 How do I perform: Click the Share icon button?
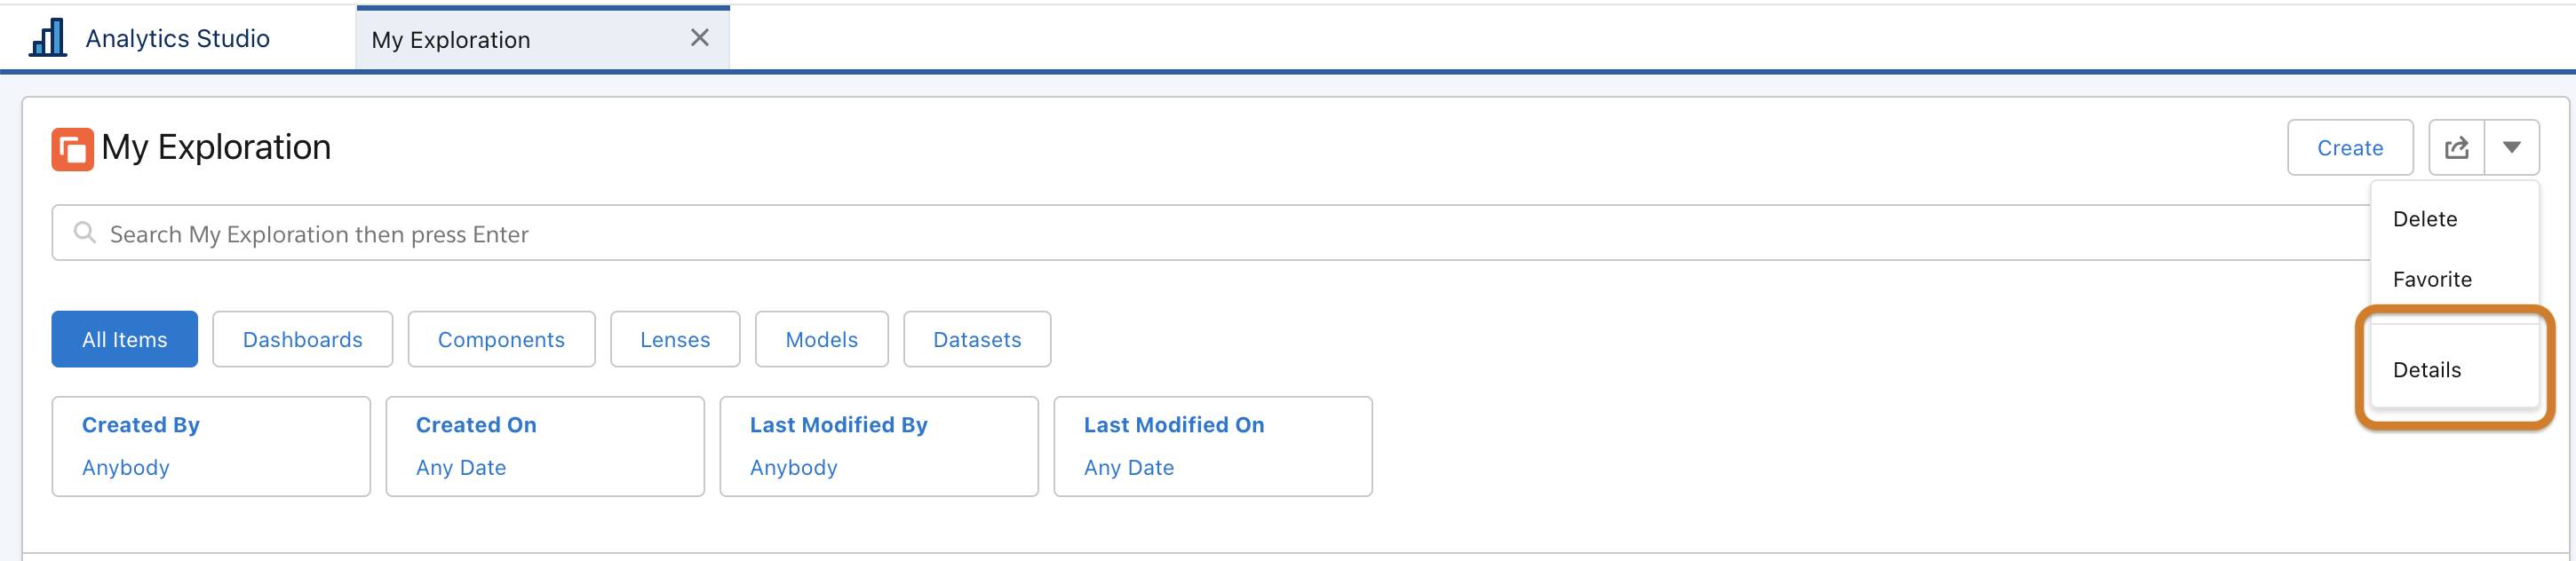tap(2457, 148)
